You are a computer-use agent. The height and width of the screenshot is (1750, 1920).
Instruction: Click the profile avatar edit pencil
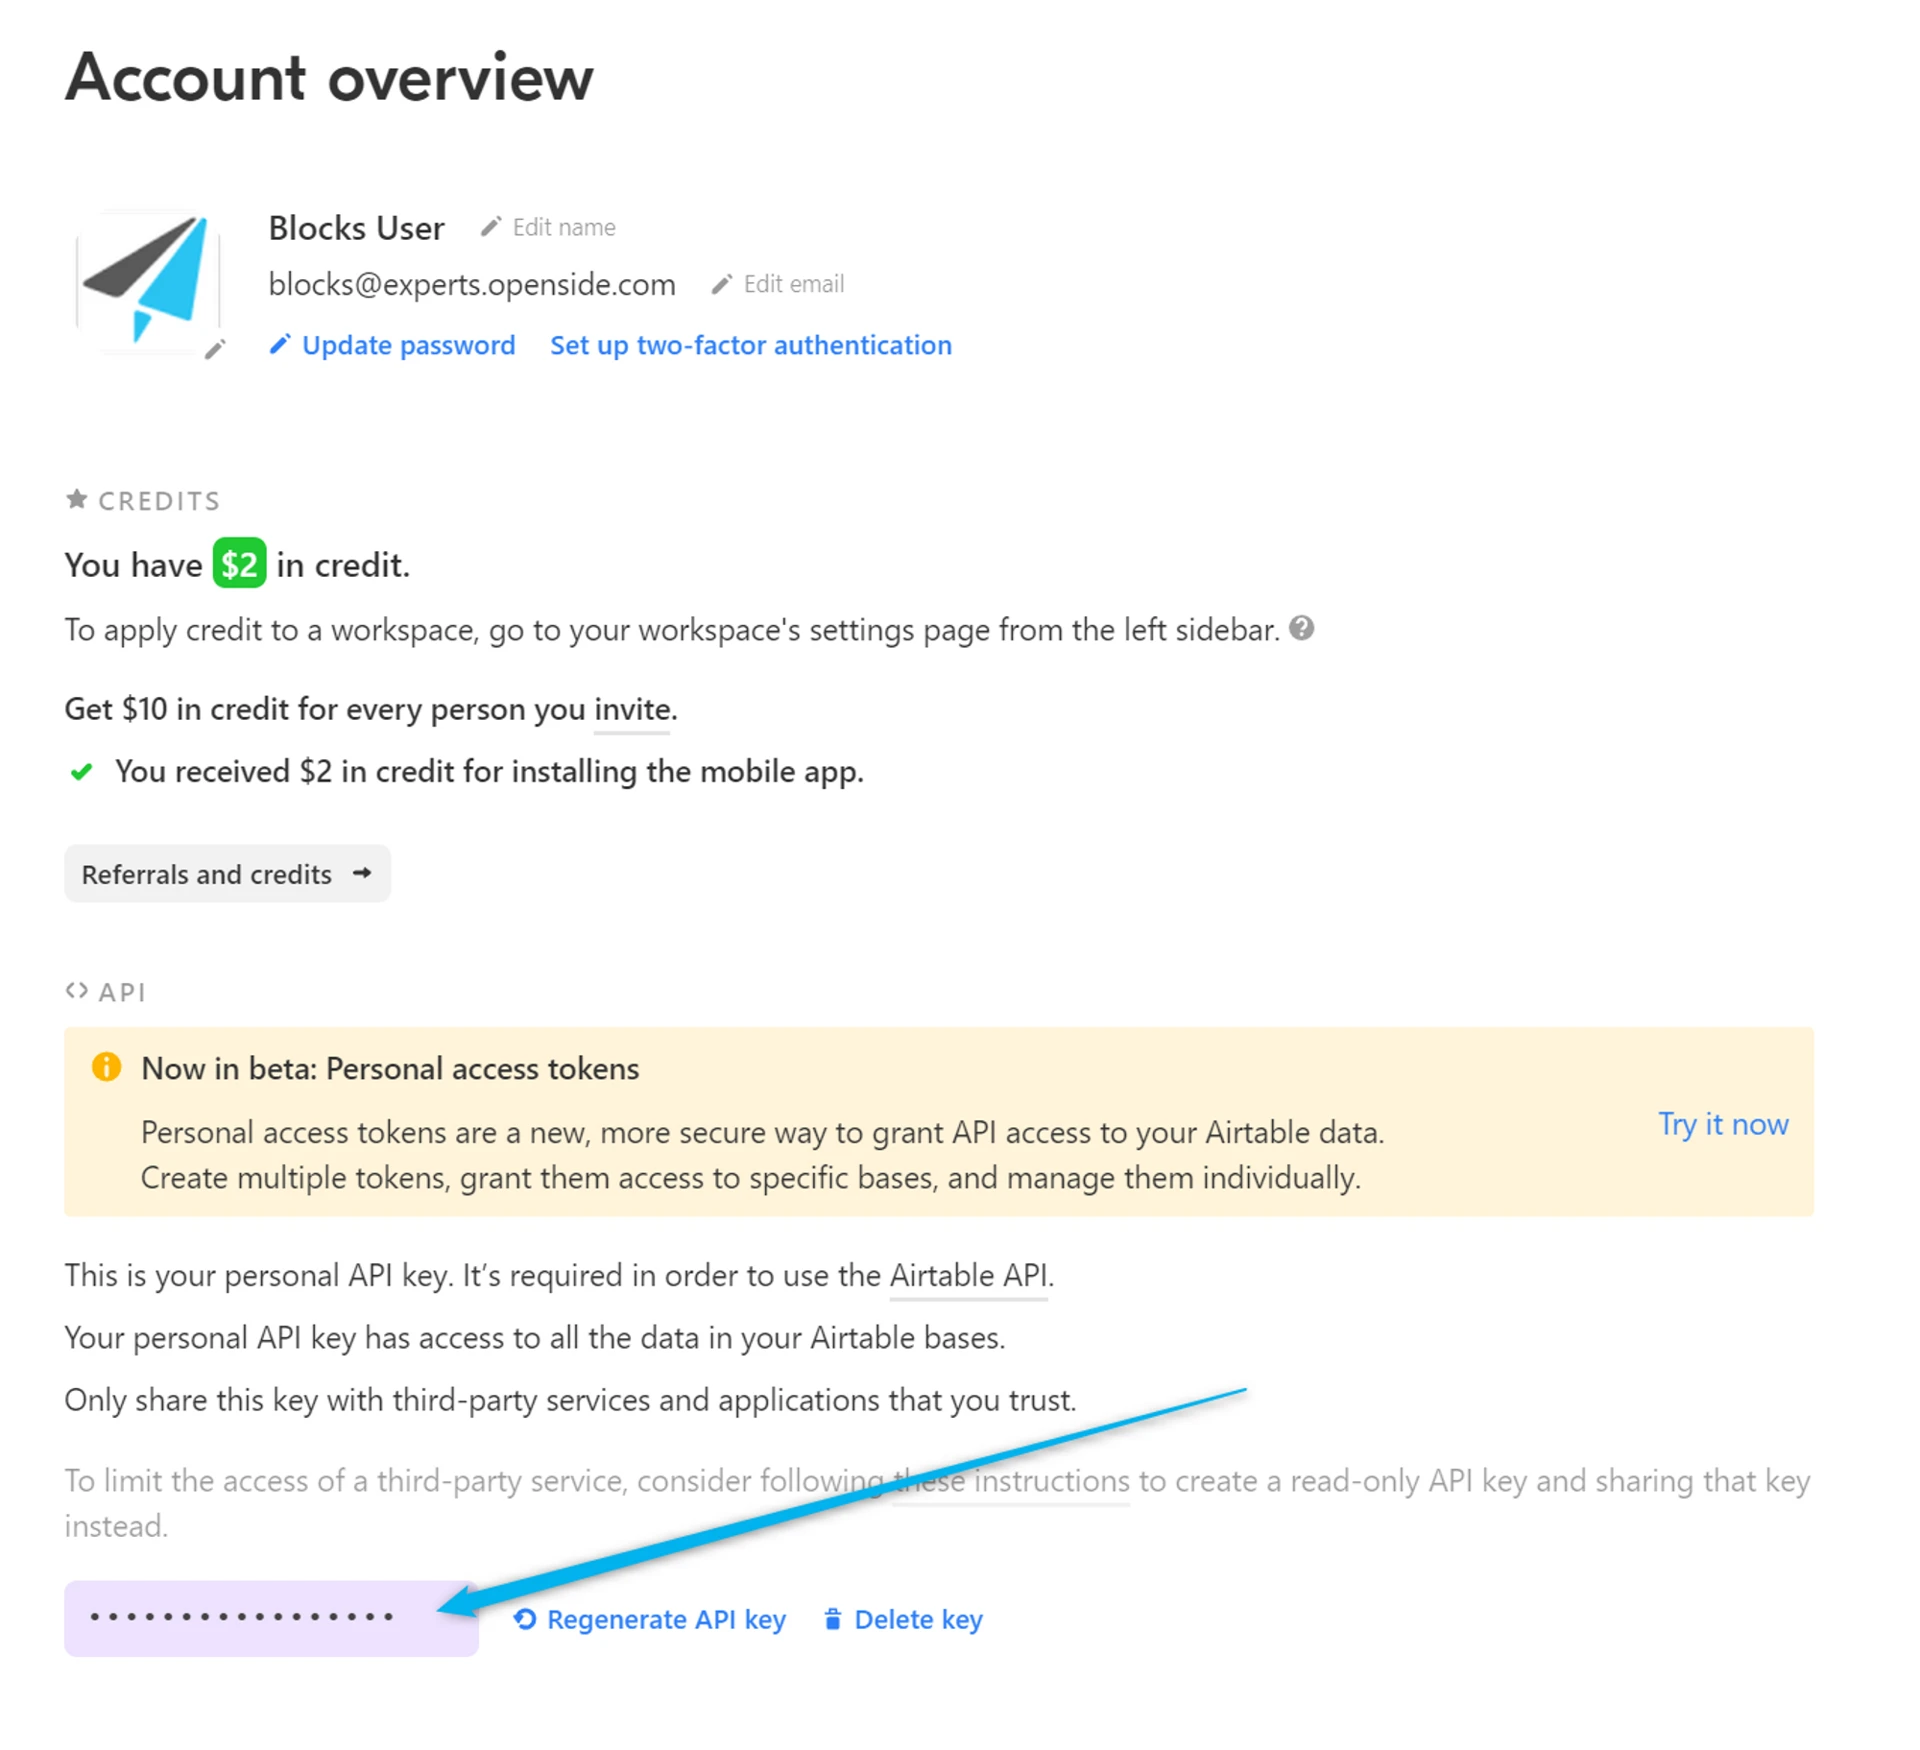(215, 349)
